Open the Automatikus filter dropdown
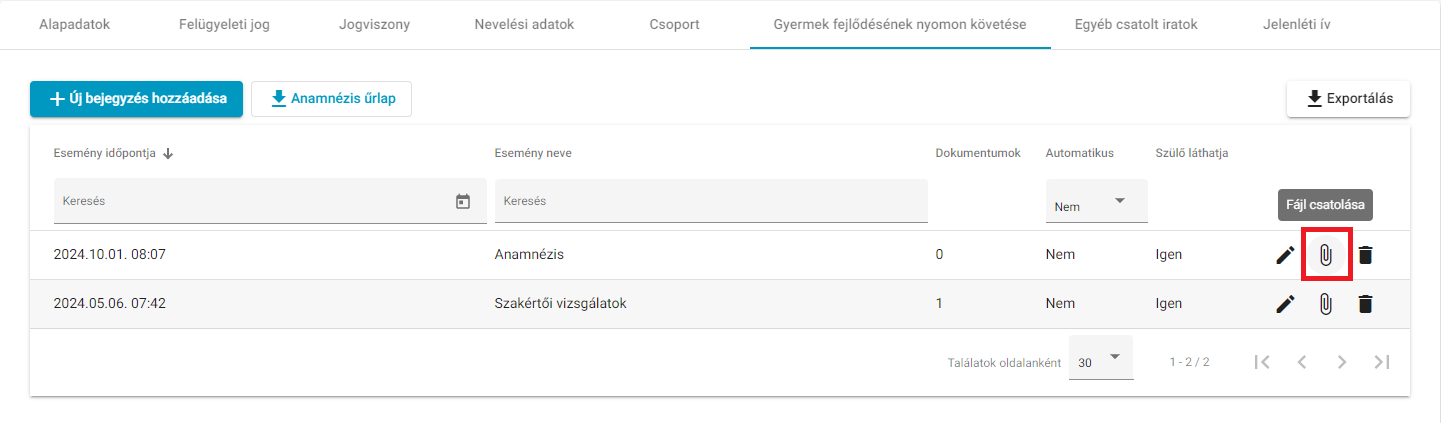The image size is (1441, 423). pyautogui.click(x=1096, y=202)
